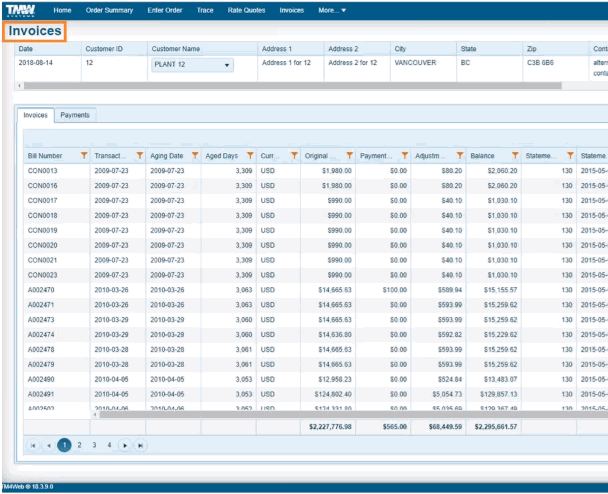Viewport: 608px width, 494px height.
Task: Click the grid's horizontal scrollbar
Action: 300,414
